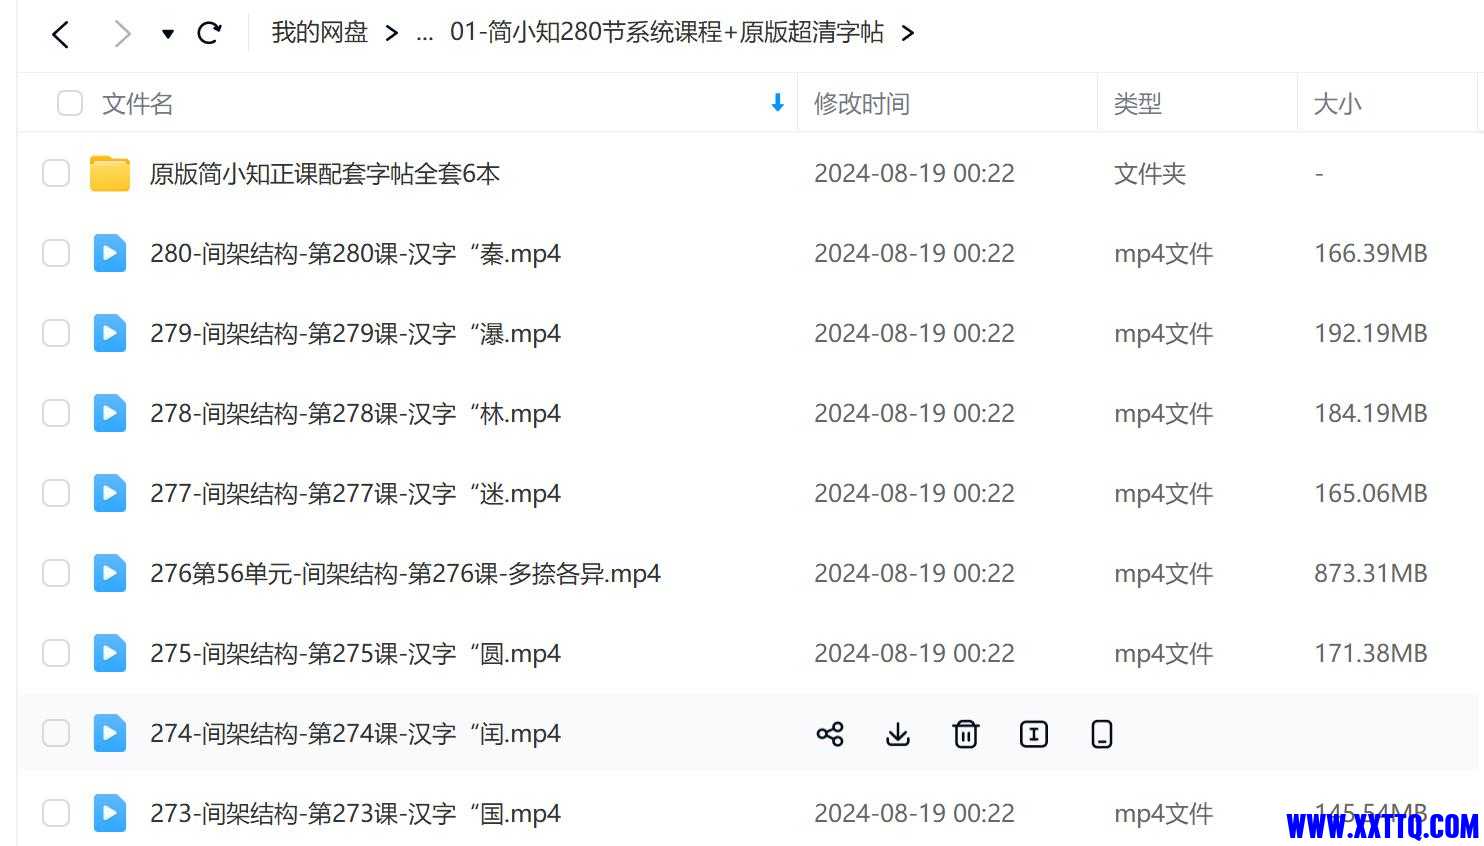Select checkbox for lesson 275 圆.mp4
The width and height of the screenshot is (1484, 846).
pyautogui.click(x=56, y=653)
